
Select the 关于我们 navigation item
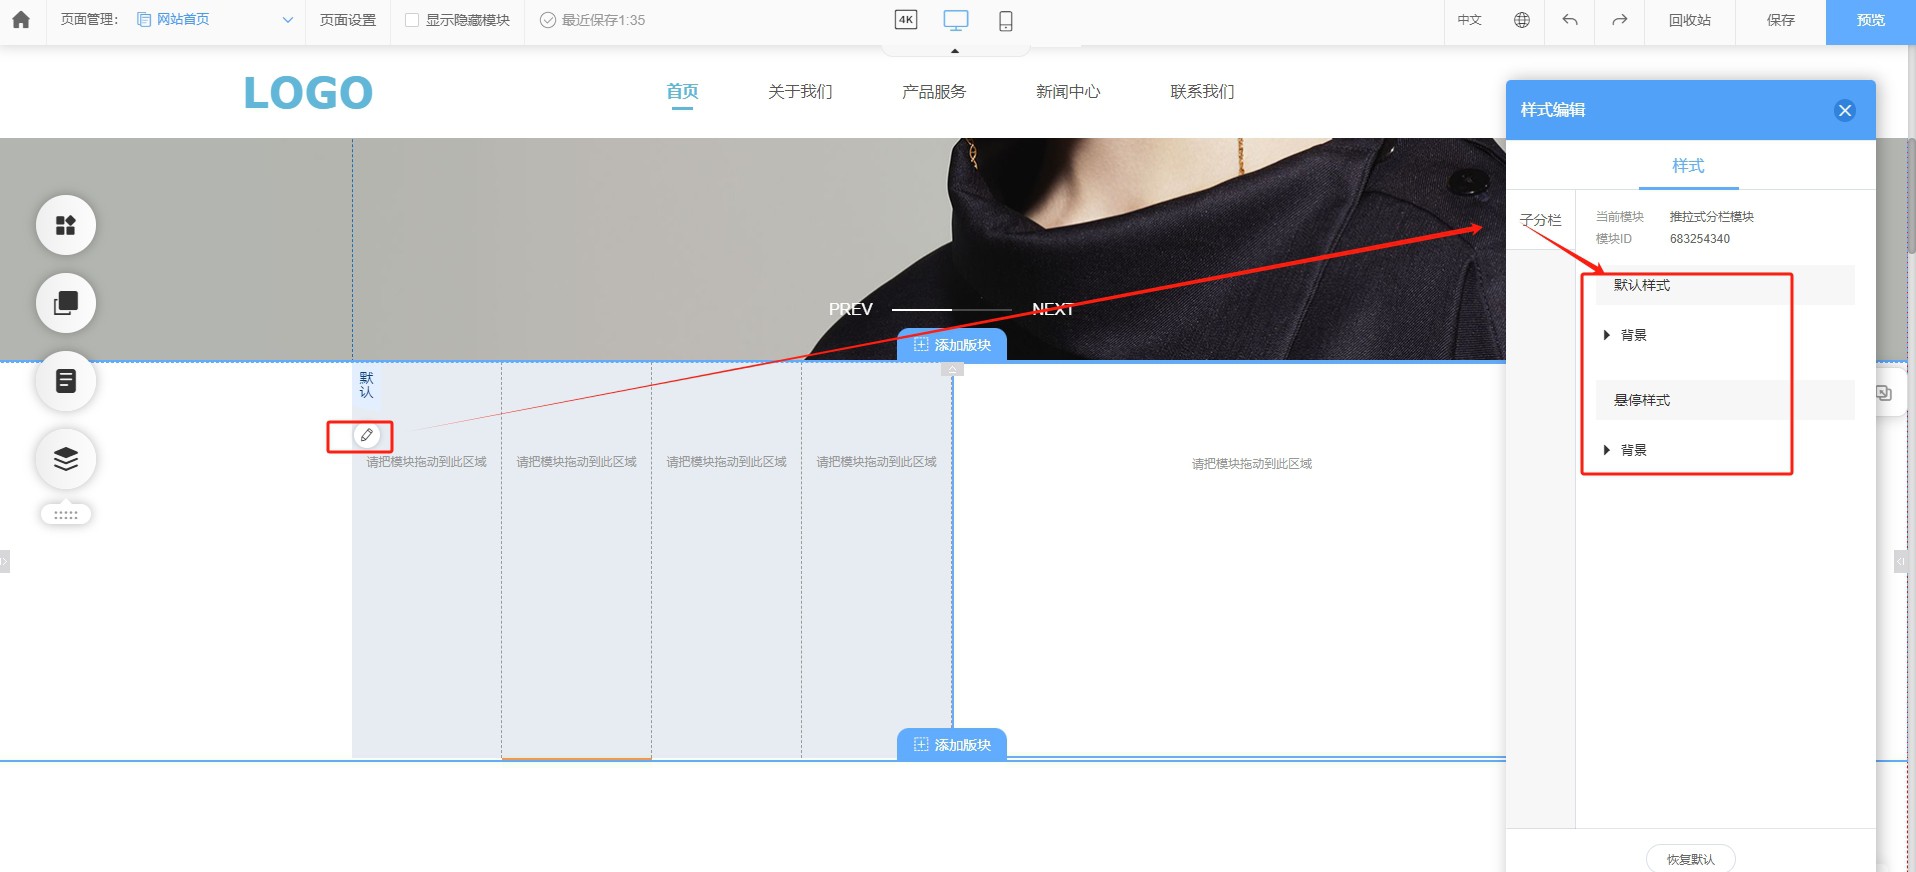[x=800, y=91]
